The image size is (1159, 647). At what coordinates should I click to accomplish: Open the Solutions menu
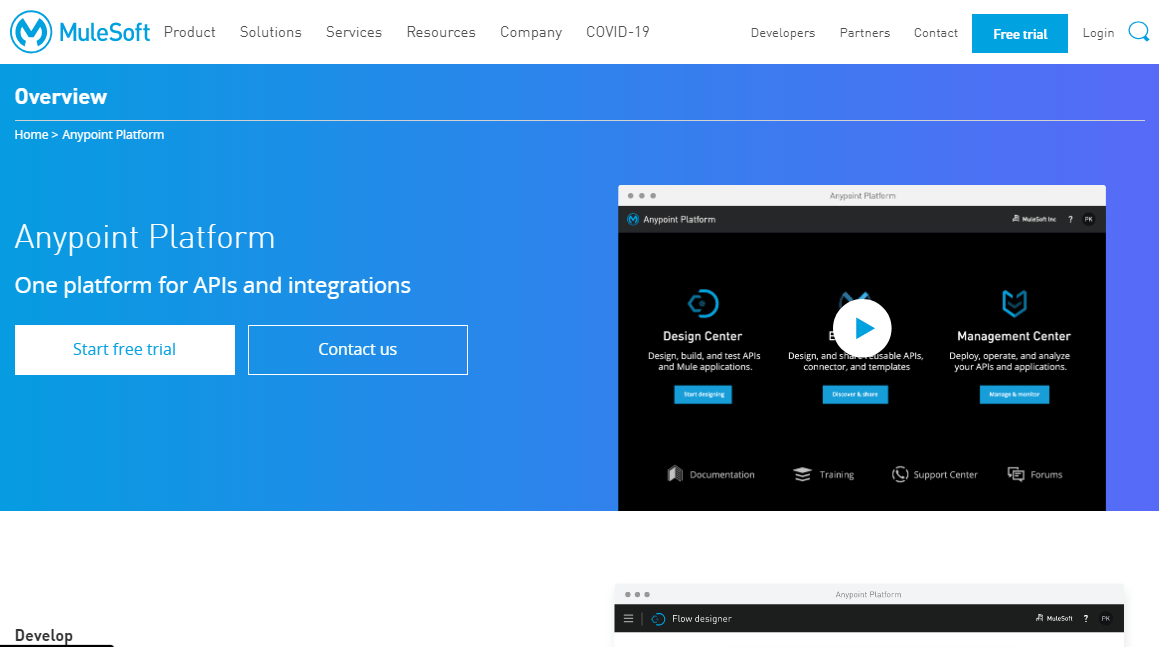(271, 33)
